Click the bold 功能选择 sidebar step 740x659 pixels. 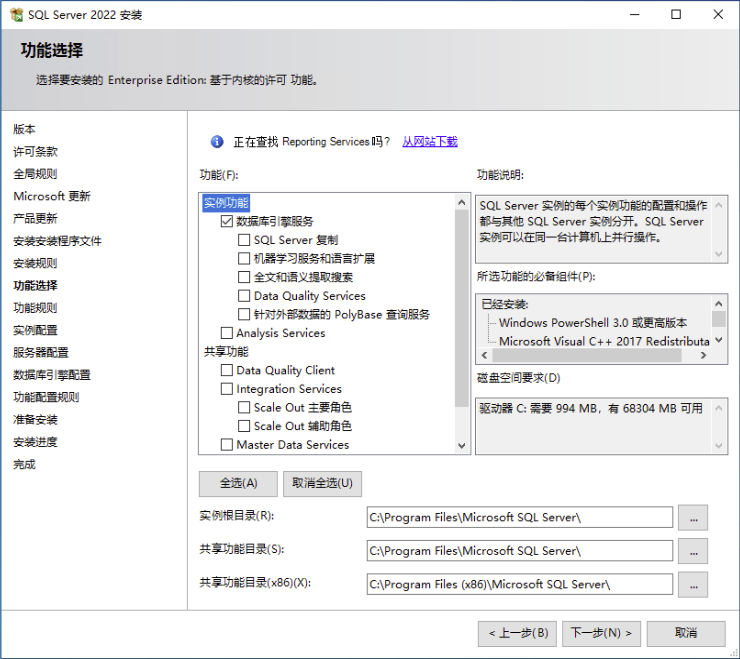[x=35, y=286]
